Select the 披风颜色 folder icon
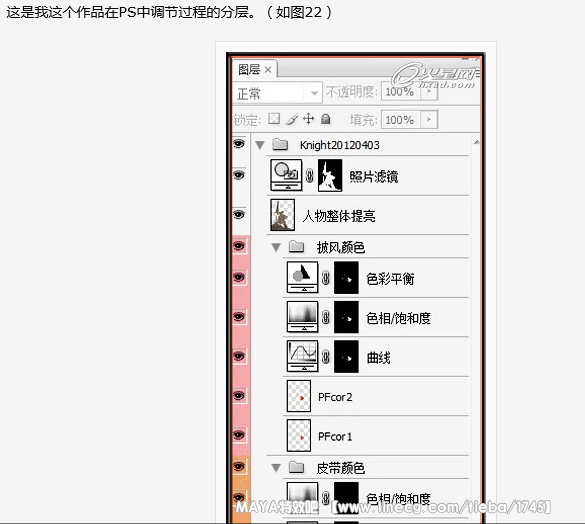The width and height of the screenshot is (585, 524). [297, 246]
